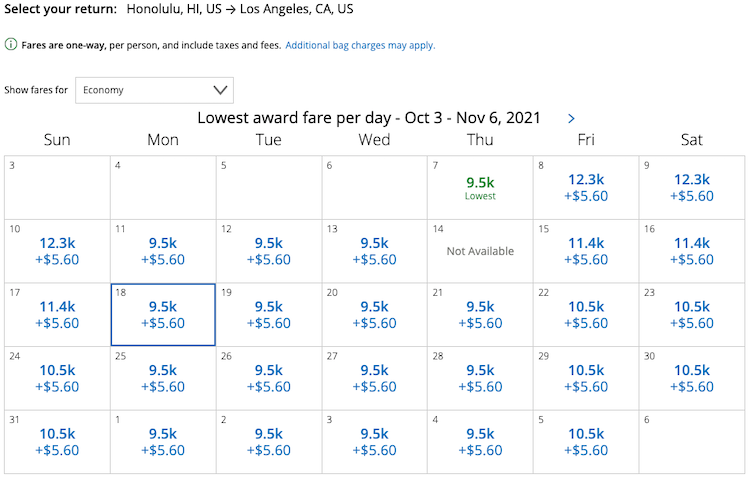This screenshot has height=478, width=750.
Task: Pick Oct 31 fare 10.5k
Action: coord(57,442)
